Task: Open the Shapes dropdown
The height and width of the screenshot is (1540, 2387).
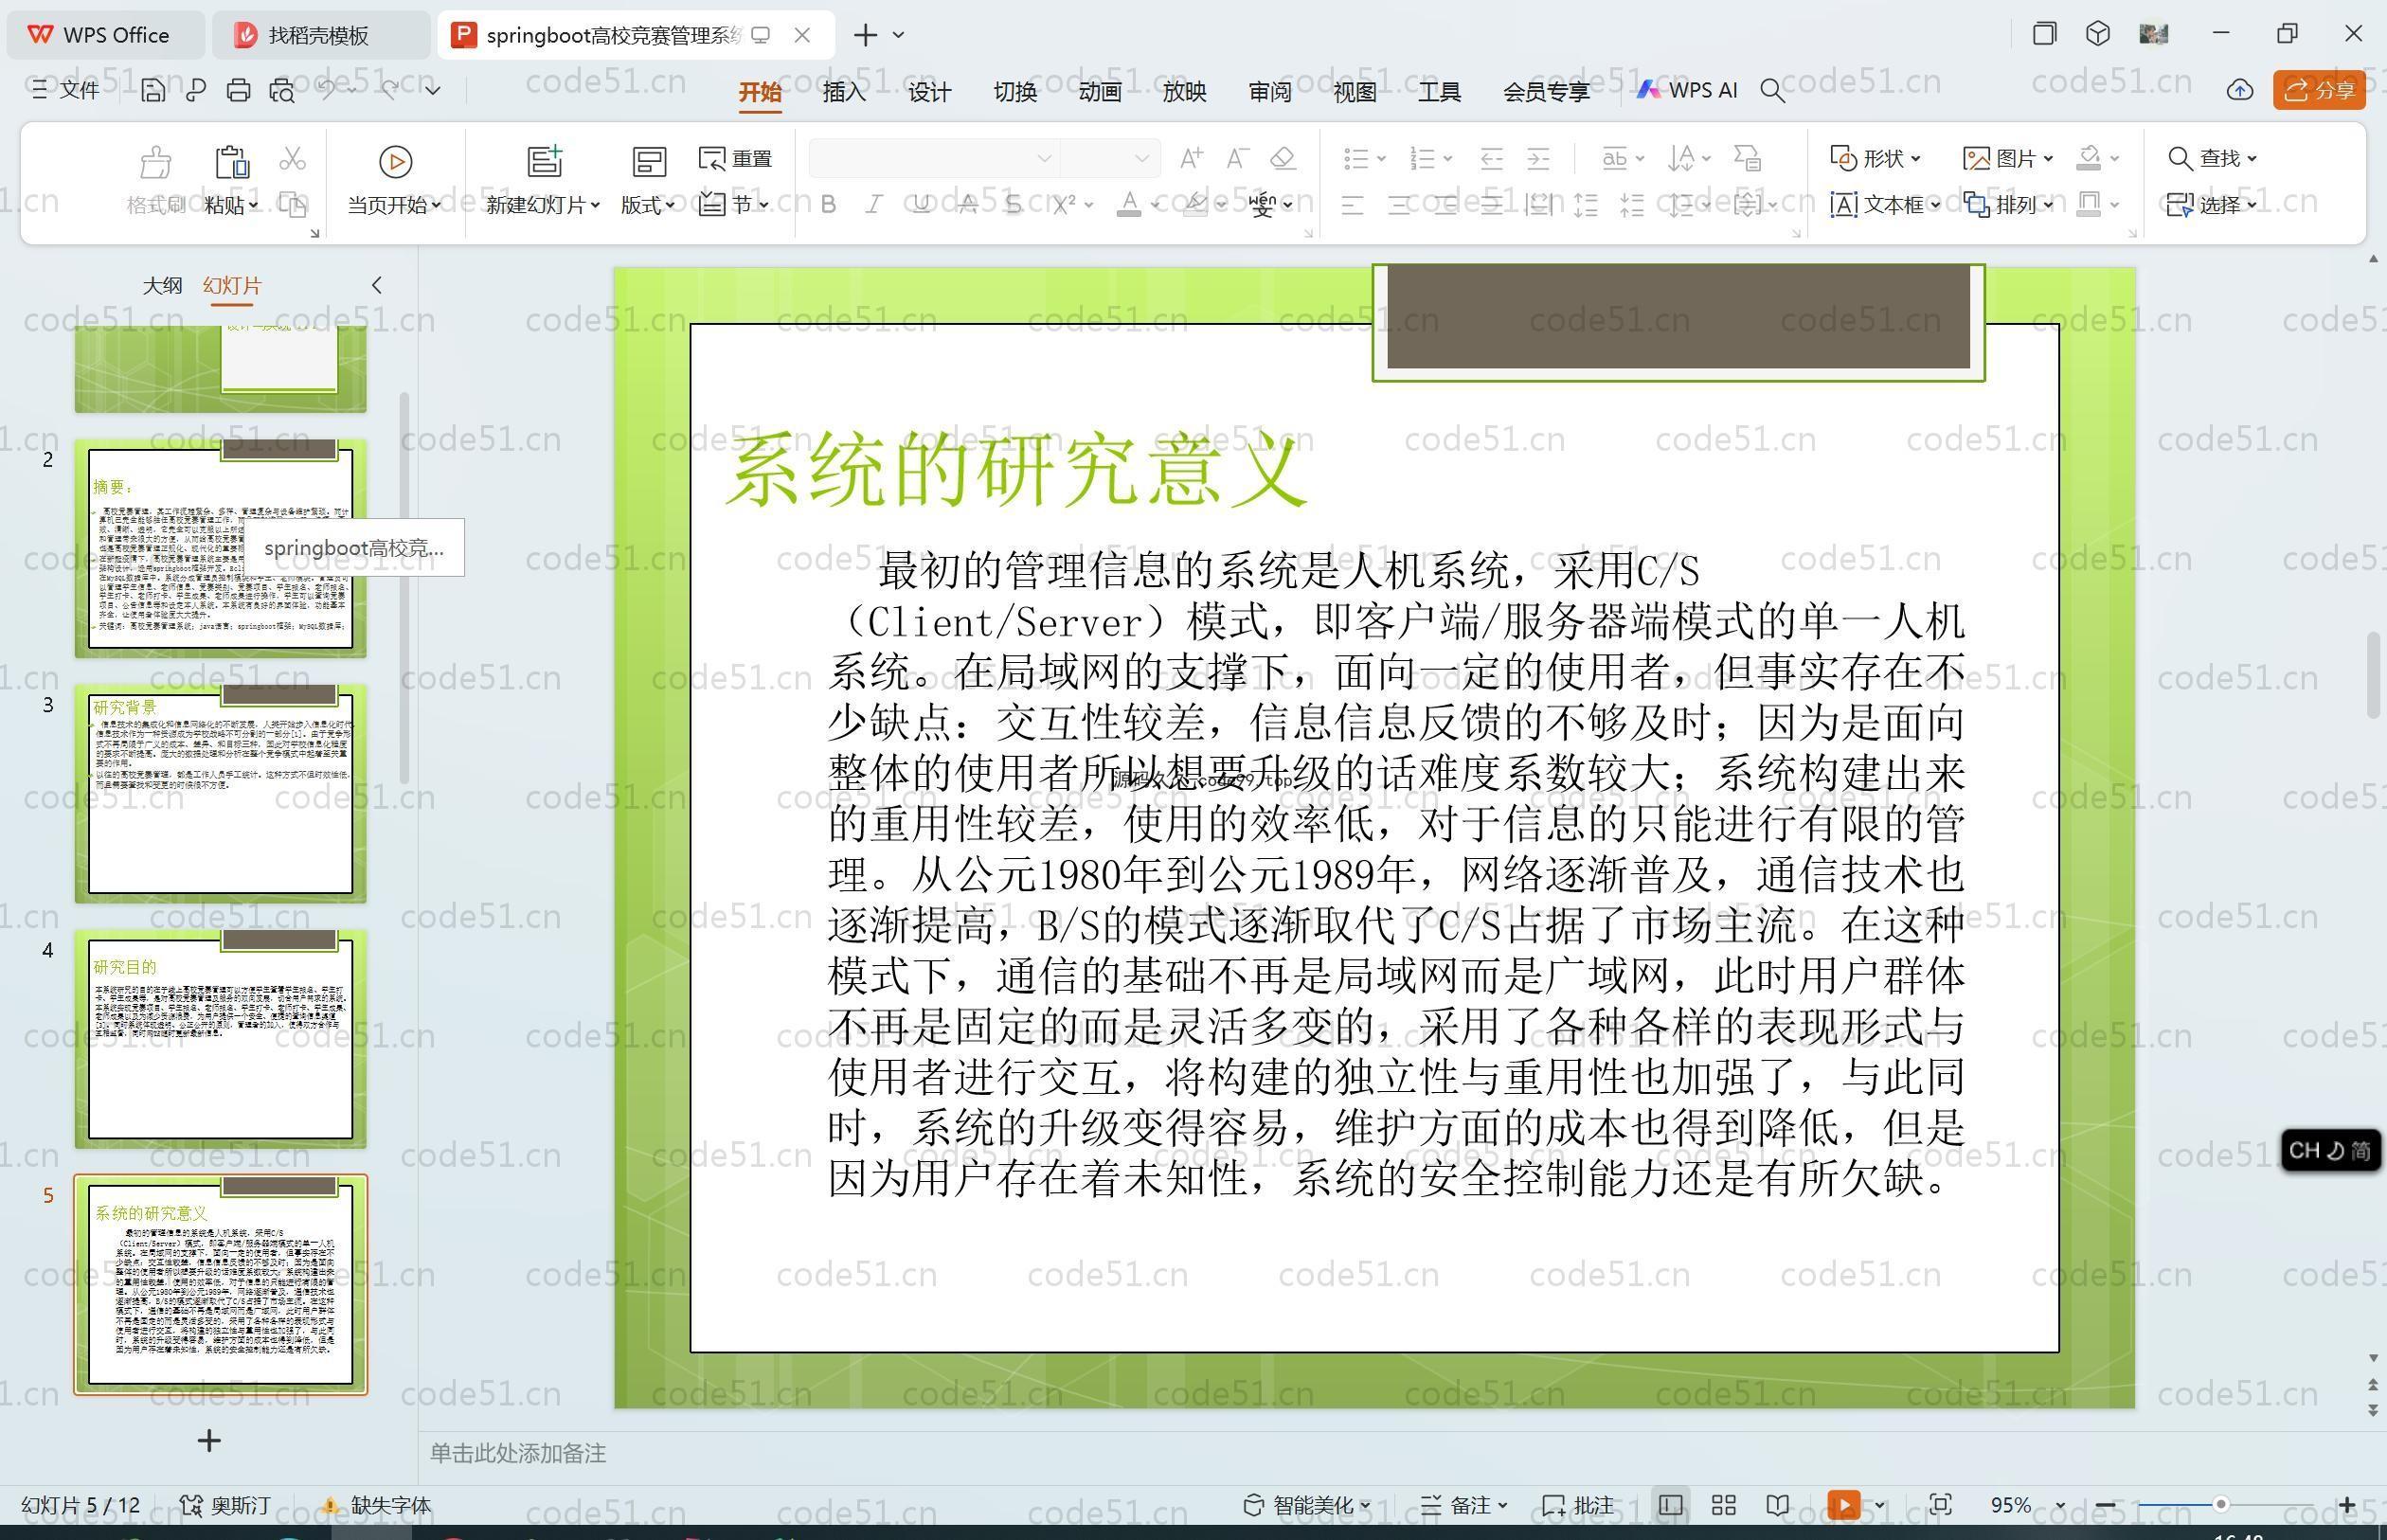Action: 1875,158
